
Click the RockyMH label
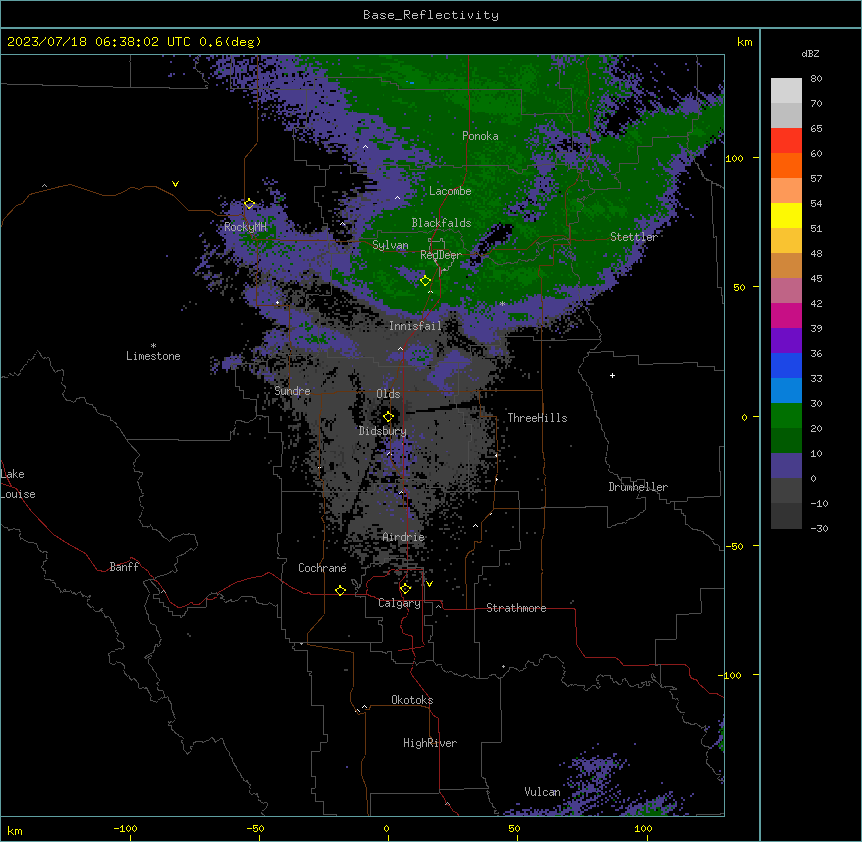tap(245, 227)
